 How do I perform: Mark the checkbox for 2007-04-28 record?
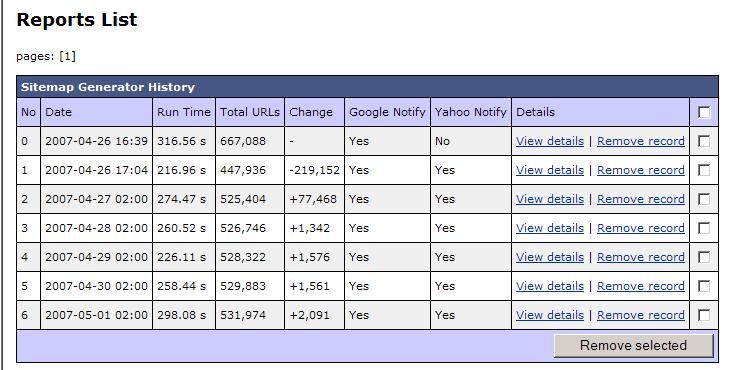(704, 228)
